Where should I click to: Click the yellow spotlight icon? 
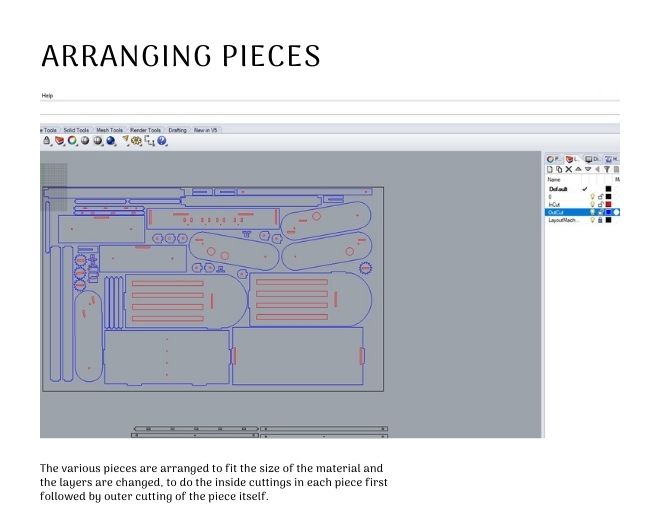pos(125,140)
